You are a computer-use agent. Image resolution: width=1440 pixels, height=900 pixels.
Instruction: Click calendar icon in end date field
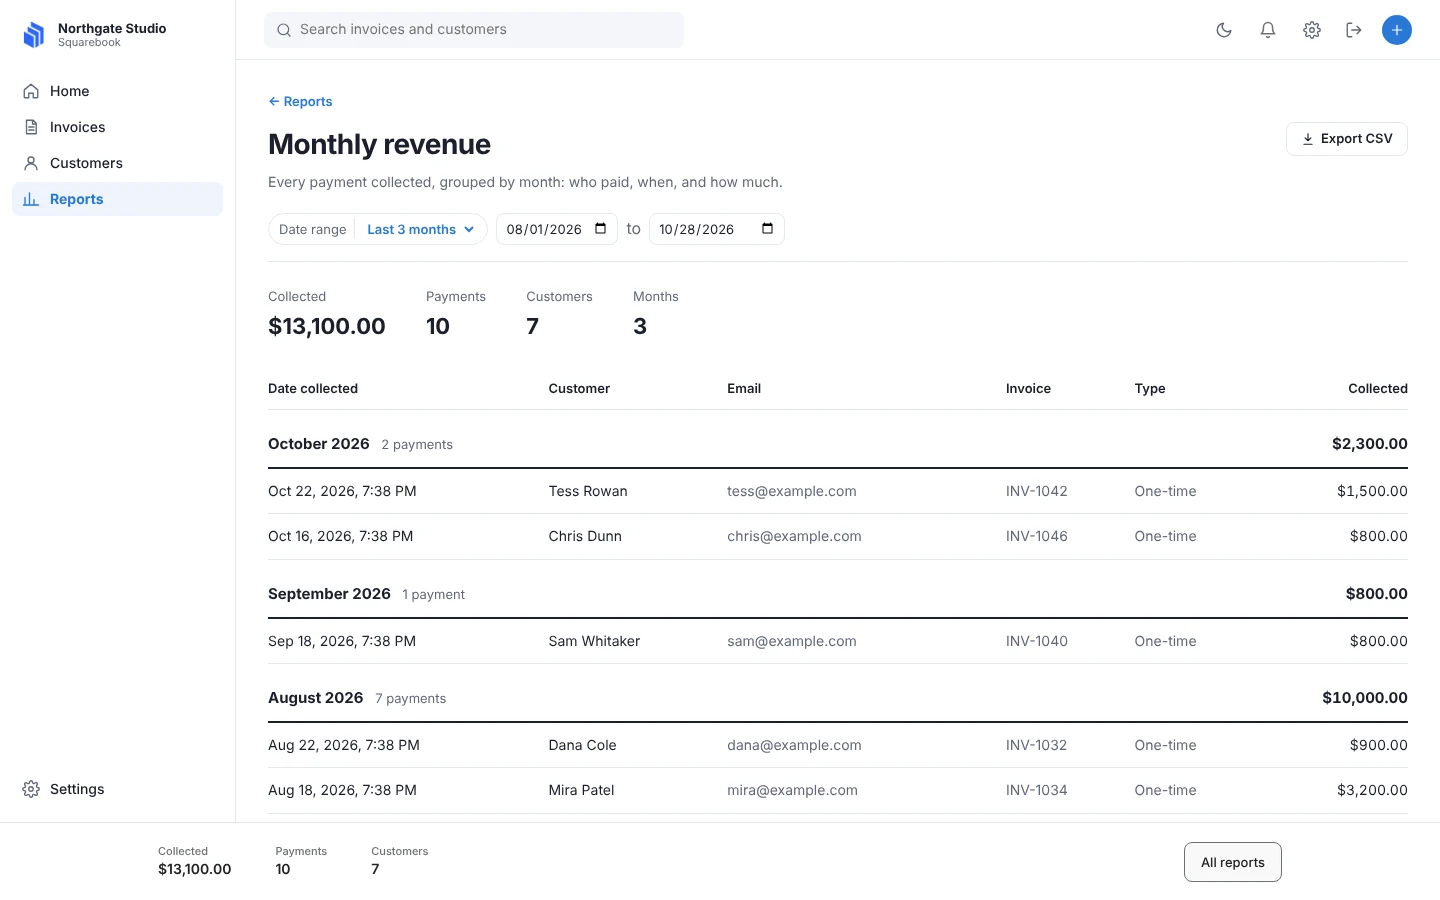768,229
